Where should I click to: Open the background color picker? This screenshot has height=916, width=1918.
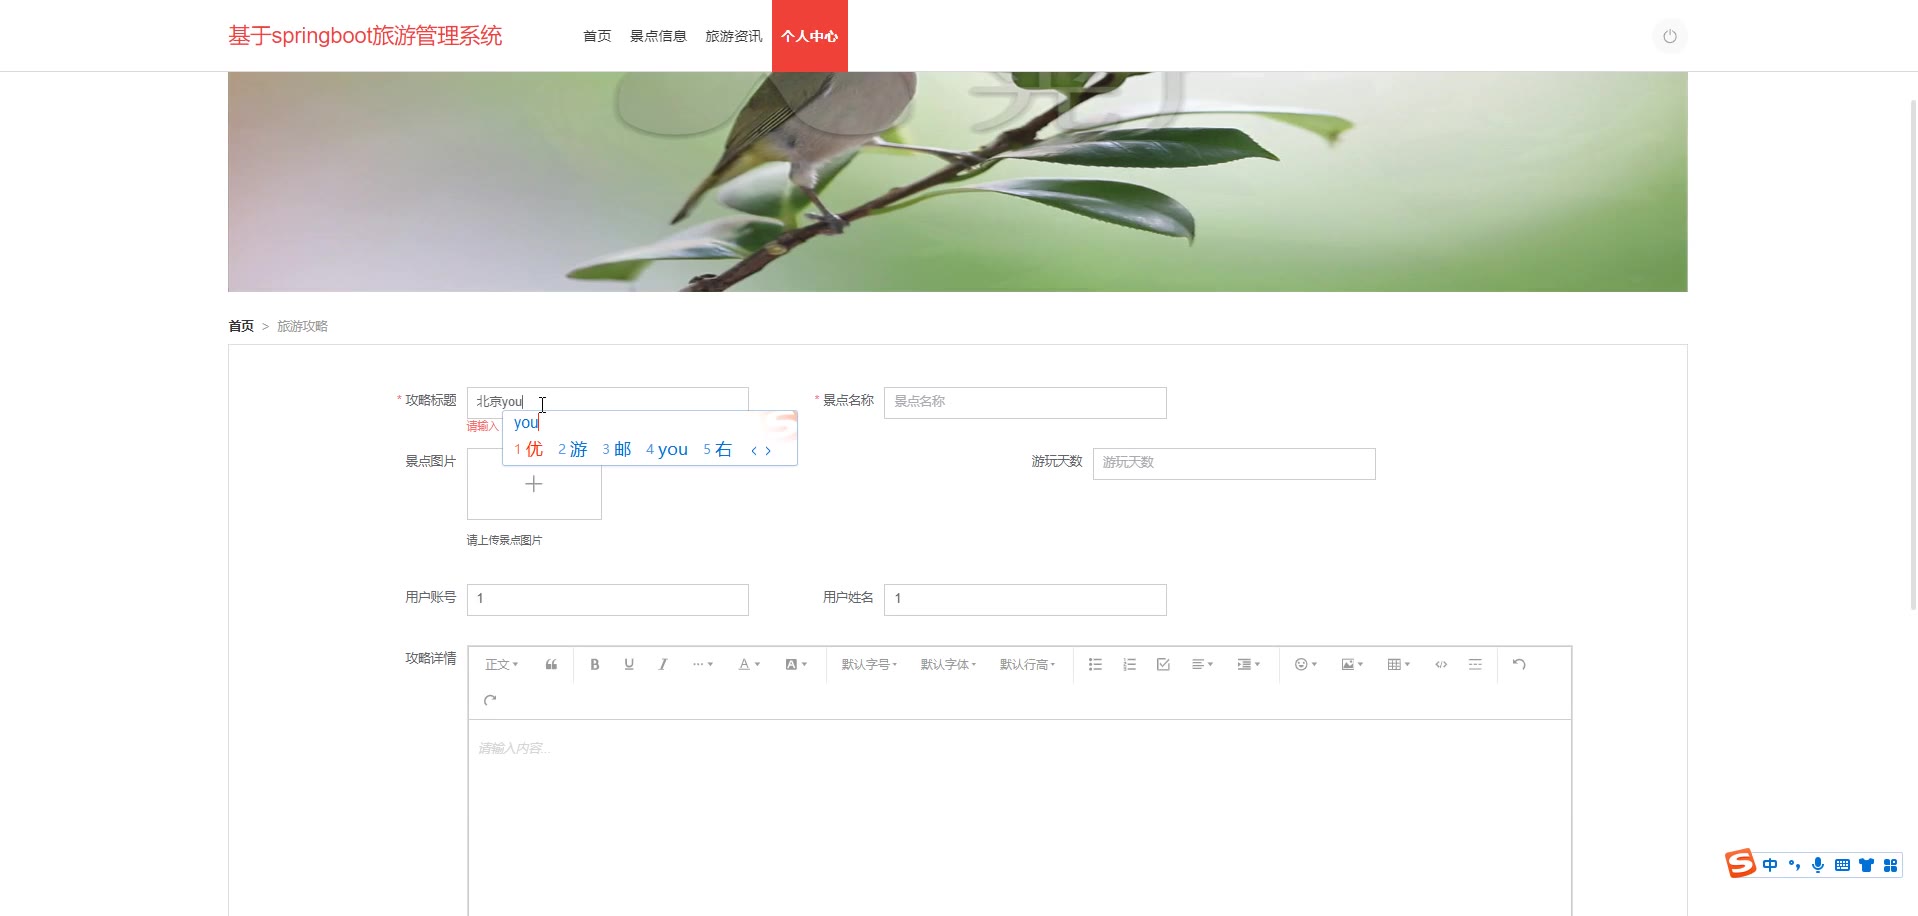[x=796, y=665]
